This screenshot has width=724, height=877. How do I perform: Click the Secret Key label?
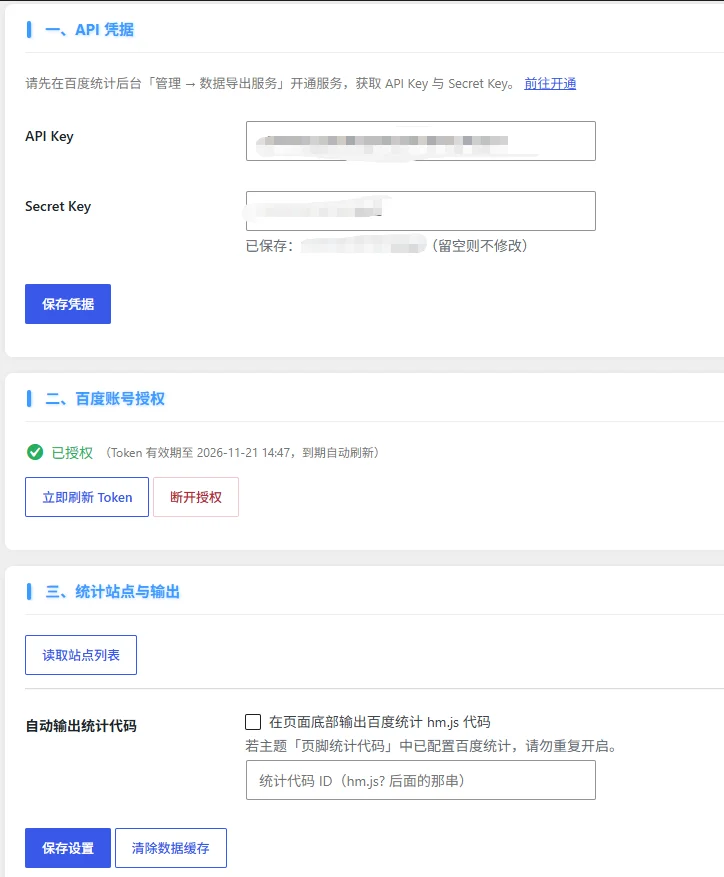click(x=58, y=206)
